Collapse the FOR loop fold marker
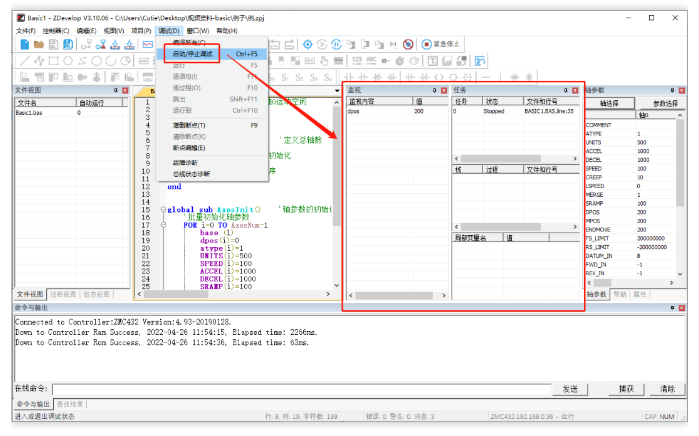 pos(163,225)
